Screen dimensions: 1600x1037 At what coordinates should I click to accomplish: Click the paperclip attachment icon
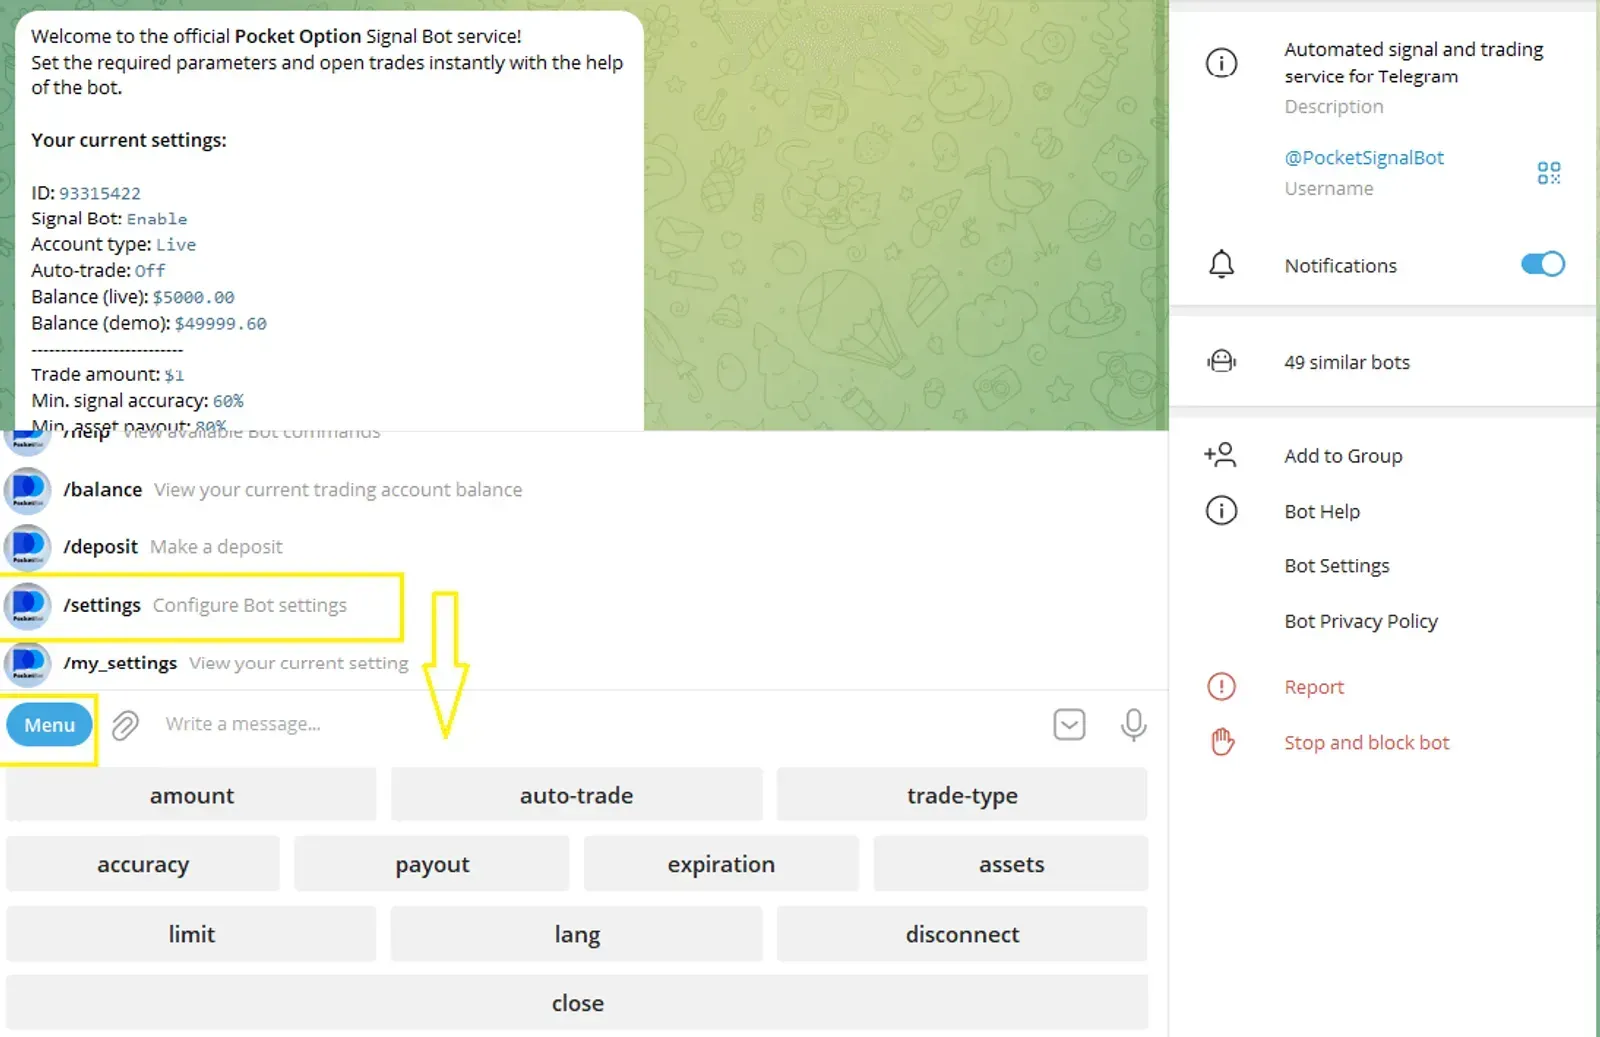[x=125, y=724]
